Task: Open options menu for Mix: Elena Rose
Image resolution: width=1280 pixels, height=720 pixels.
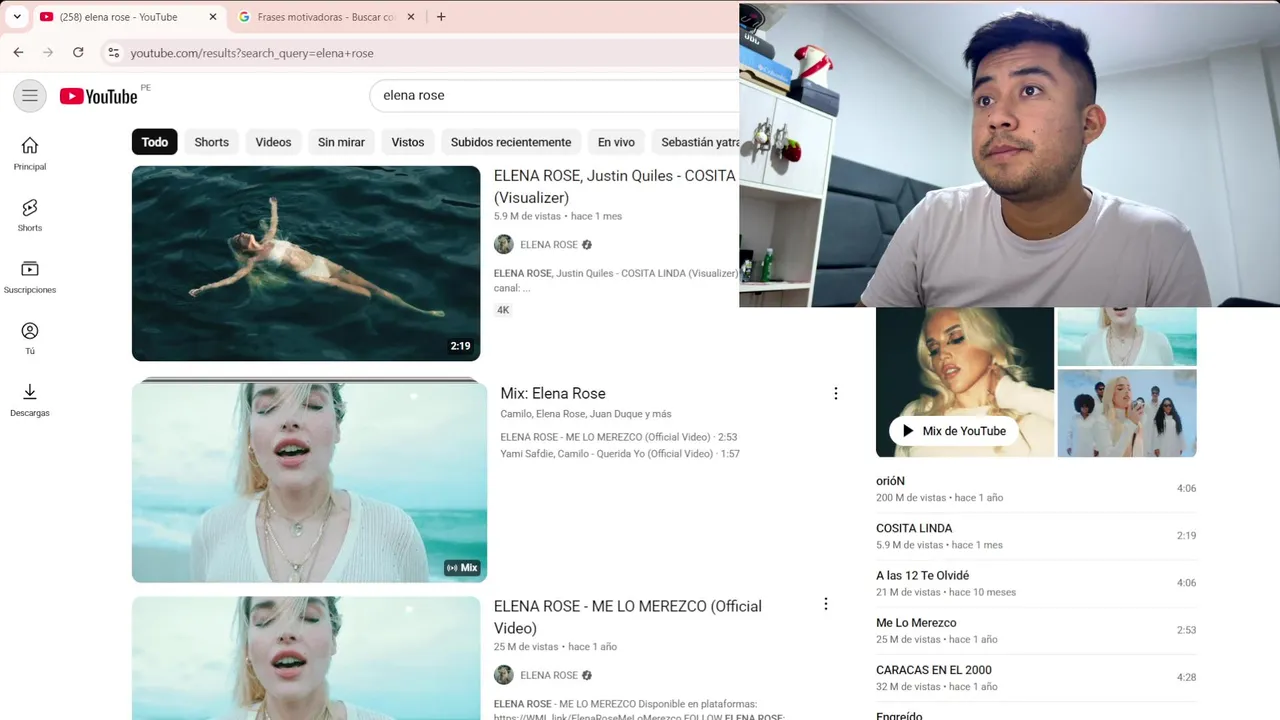Action: (836, 394)
